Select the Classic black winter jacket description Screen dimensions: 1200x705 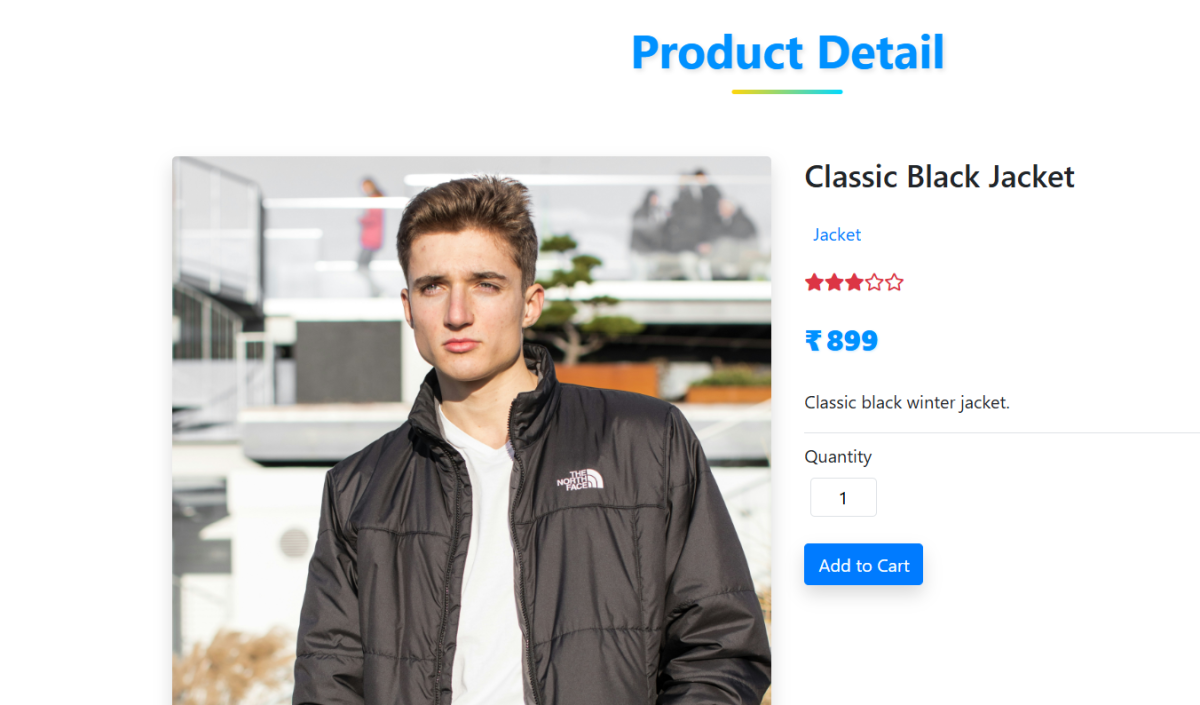click(907, 403)
